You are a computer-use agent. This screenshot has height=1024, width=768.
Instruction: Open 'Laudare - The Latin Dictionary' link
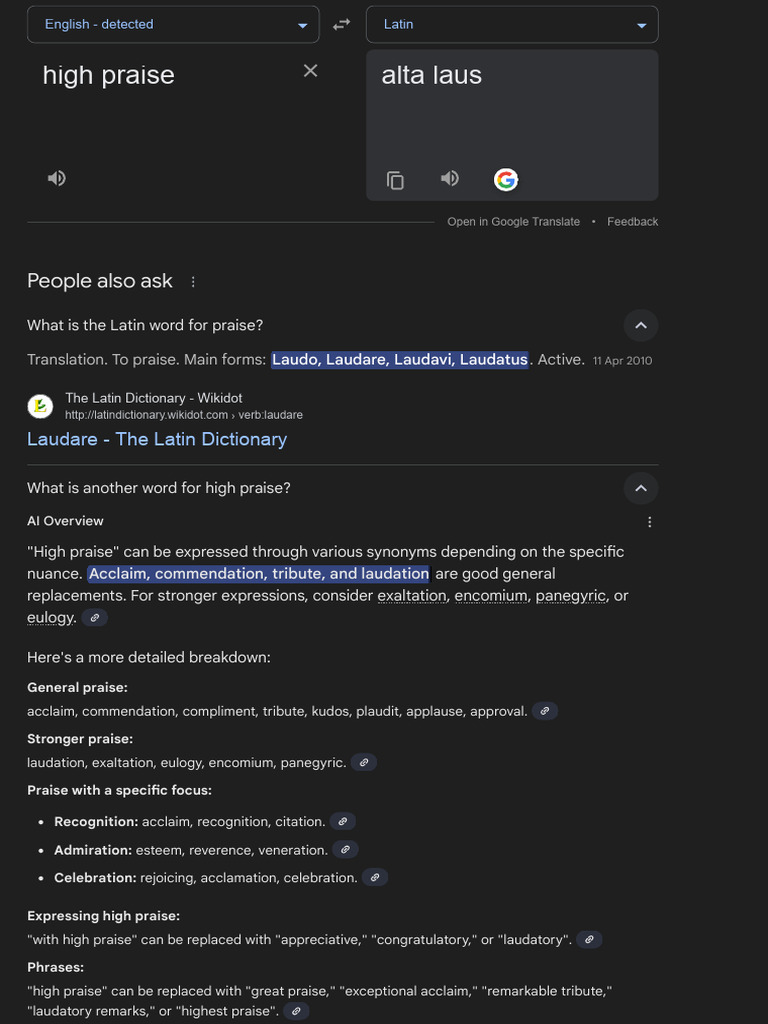coord(157,439)
